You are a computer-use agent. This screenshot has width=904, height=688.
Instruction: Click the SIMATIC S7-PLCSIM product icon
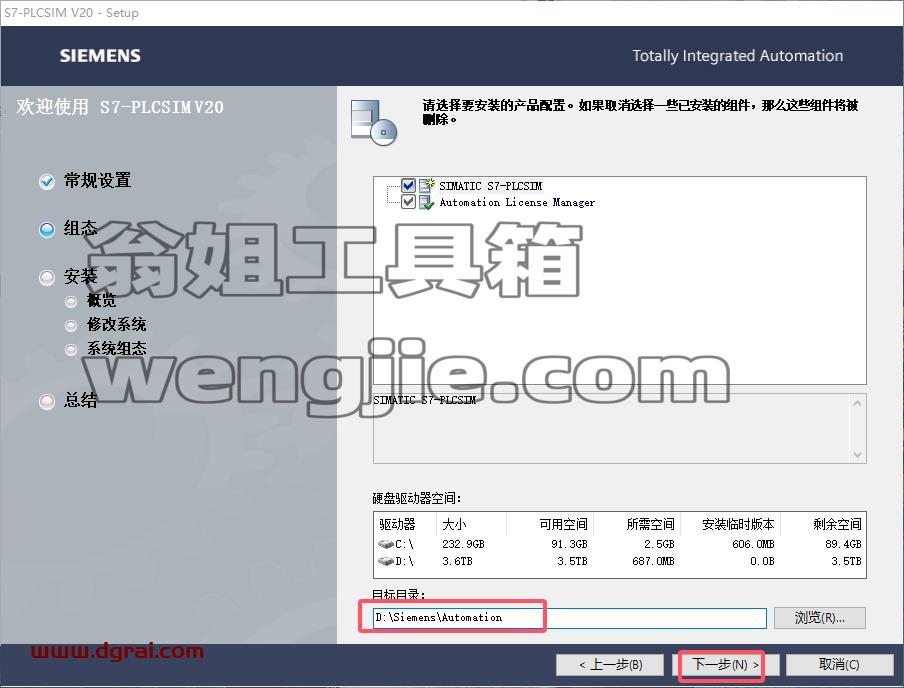point(427,185)
